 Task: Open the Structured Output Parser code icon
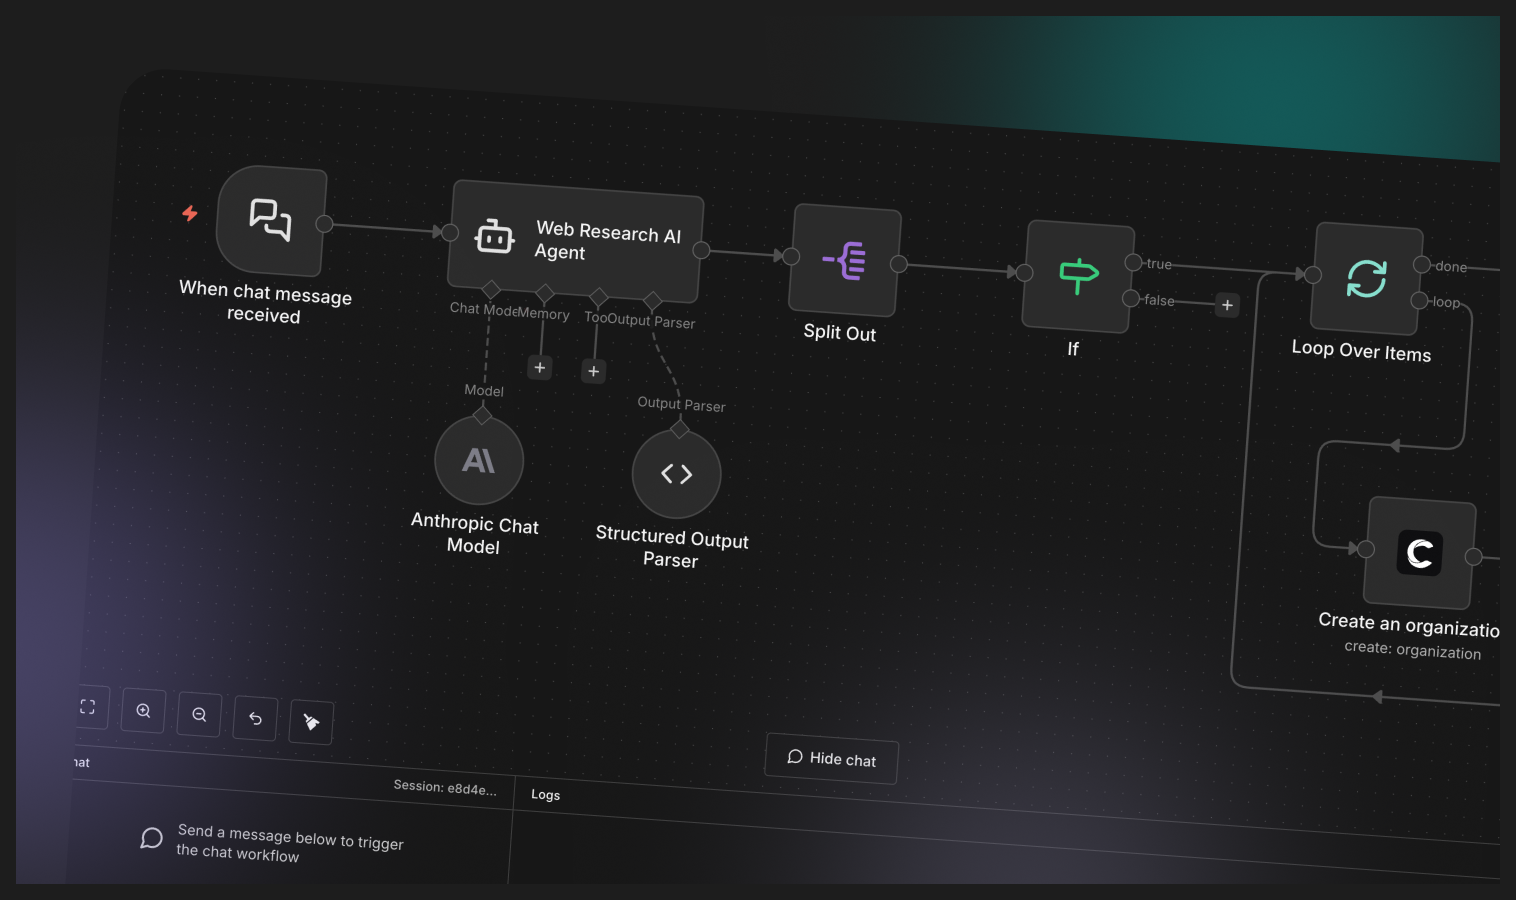click(677, 474)
